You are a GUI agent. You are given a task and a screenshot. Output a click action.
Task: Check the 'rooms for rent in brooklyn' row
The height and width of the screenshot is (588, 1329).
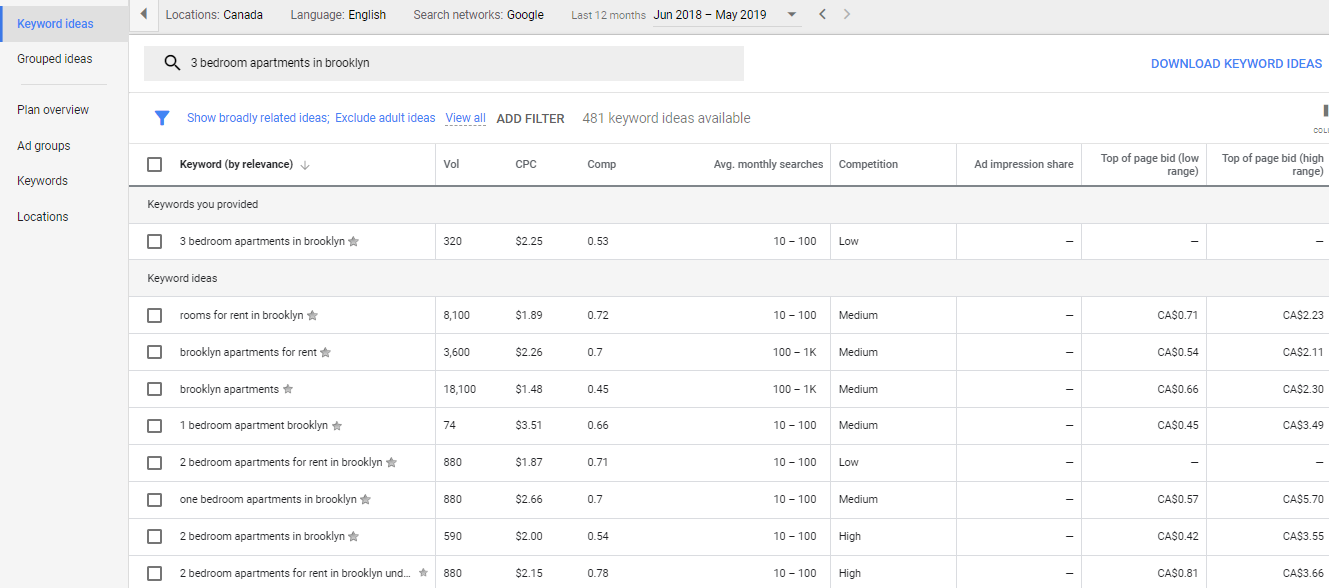pos(154,315)
